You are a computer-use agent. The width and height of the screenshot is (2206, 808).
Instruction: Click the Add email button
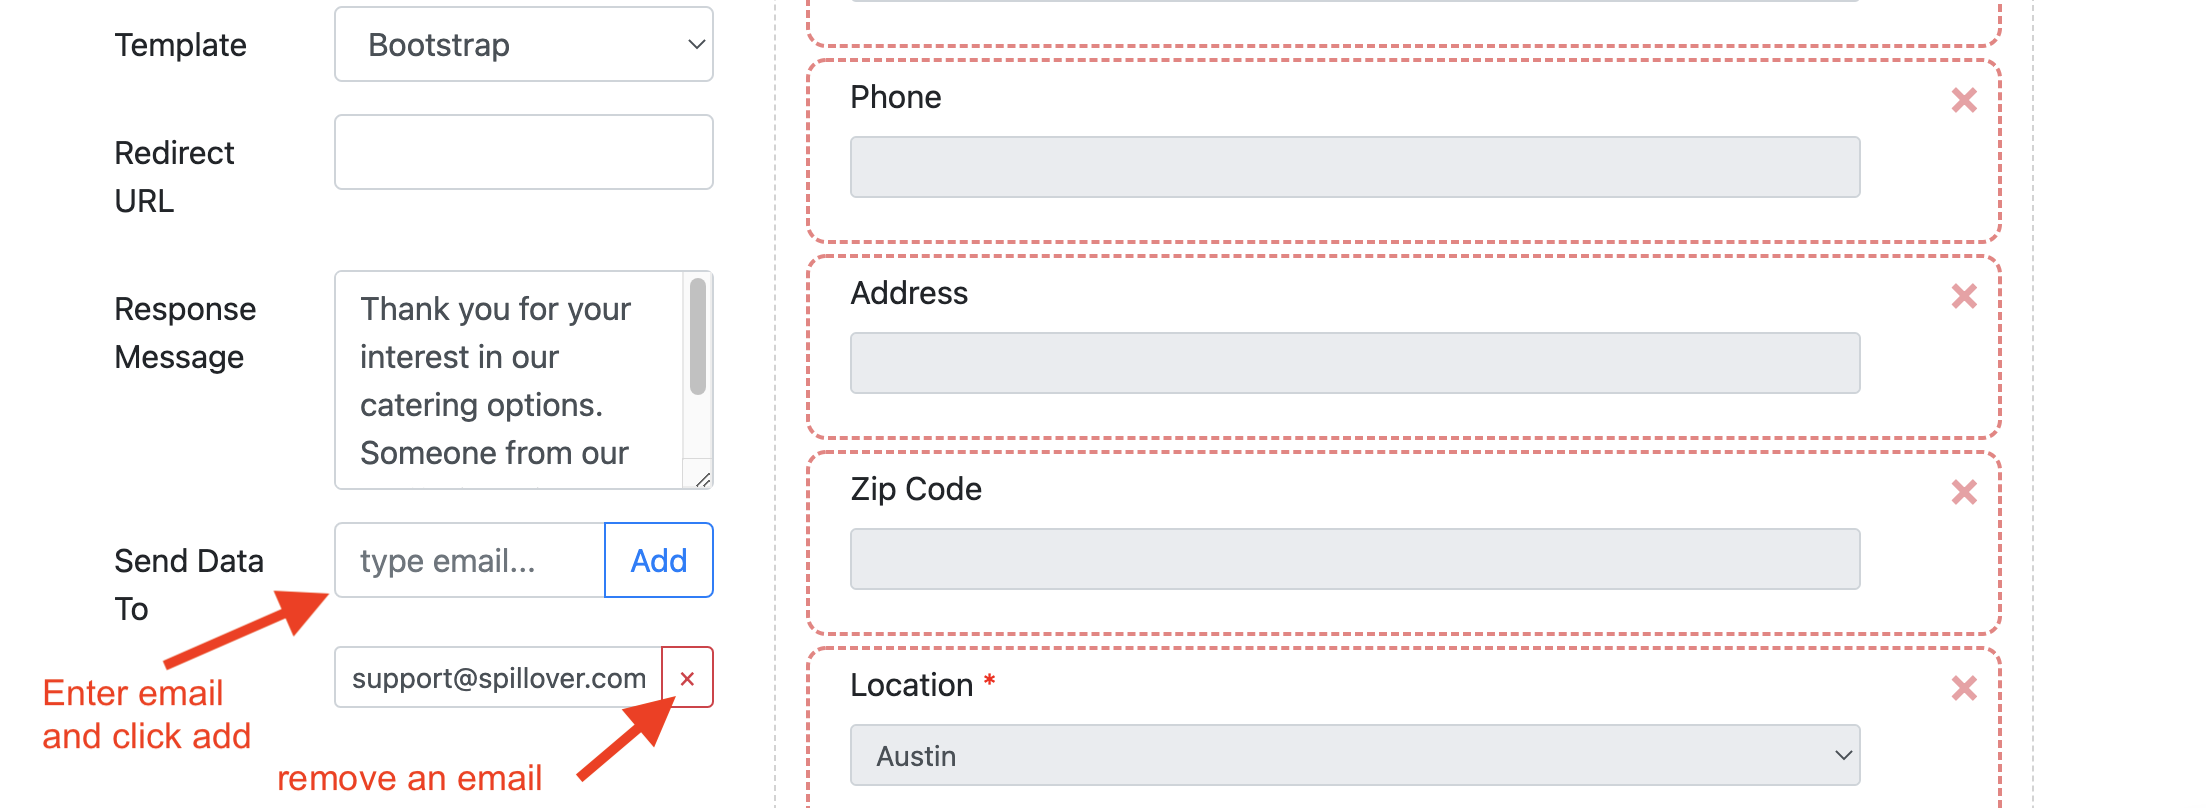pyautogui.click(x=659, y=560)
